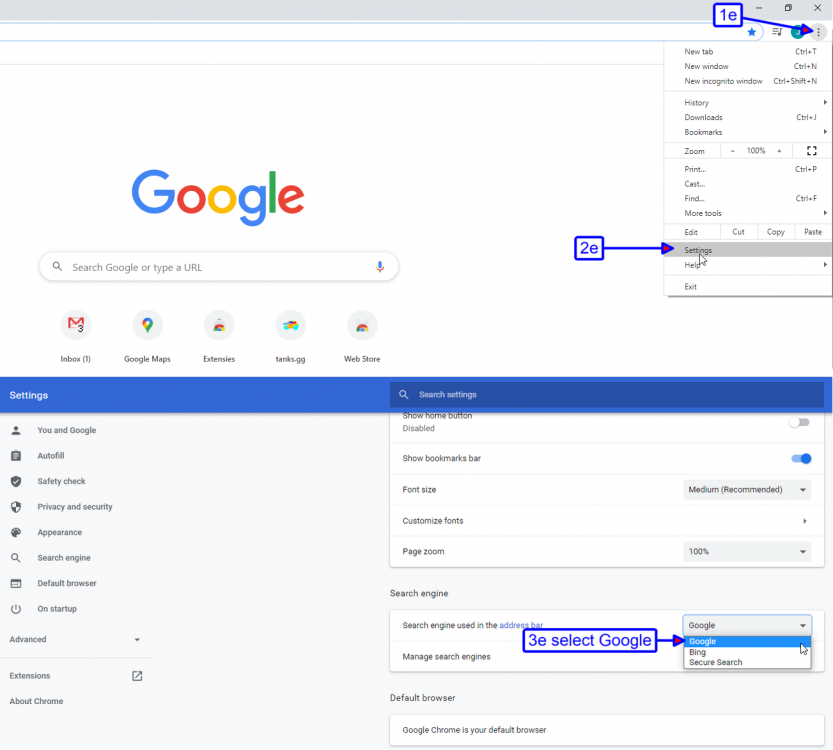Click the Search Google or type a URL box

point(219,267)
